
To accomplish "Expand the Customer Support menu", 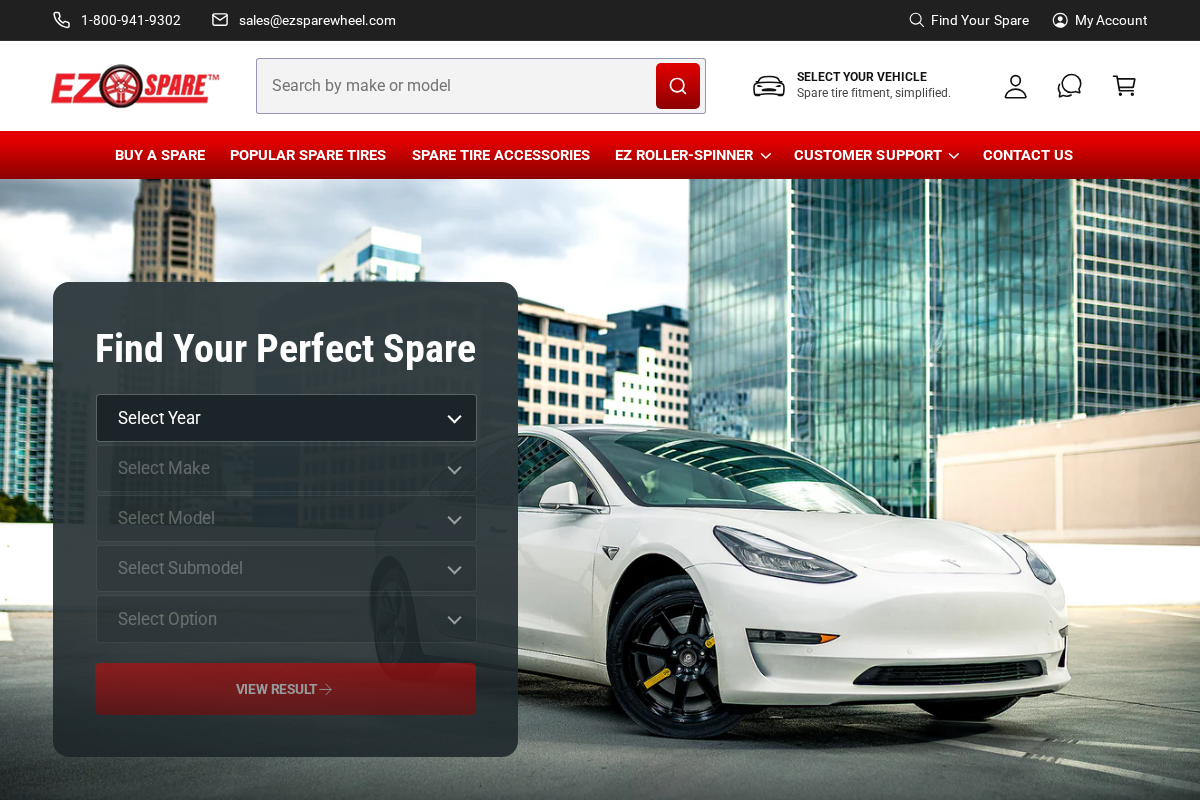I will [876, 155].
